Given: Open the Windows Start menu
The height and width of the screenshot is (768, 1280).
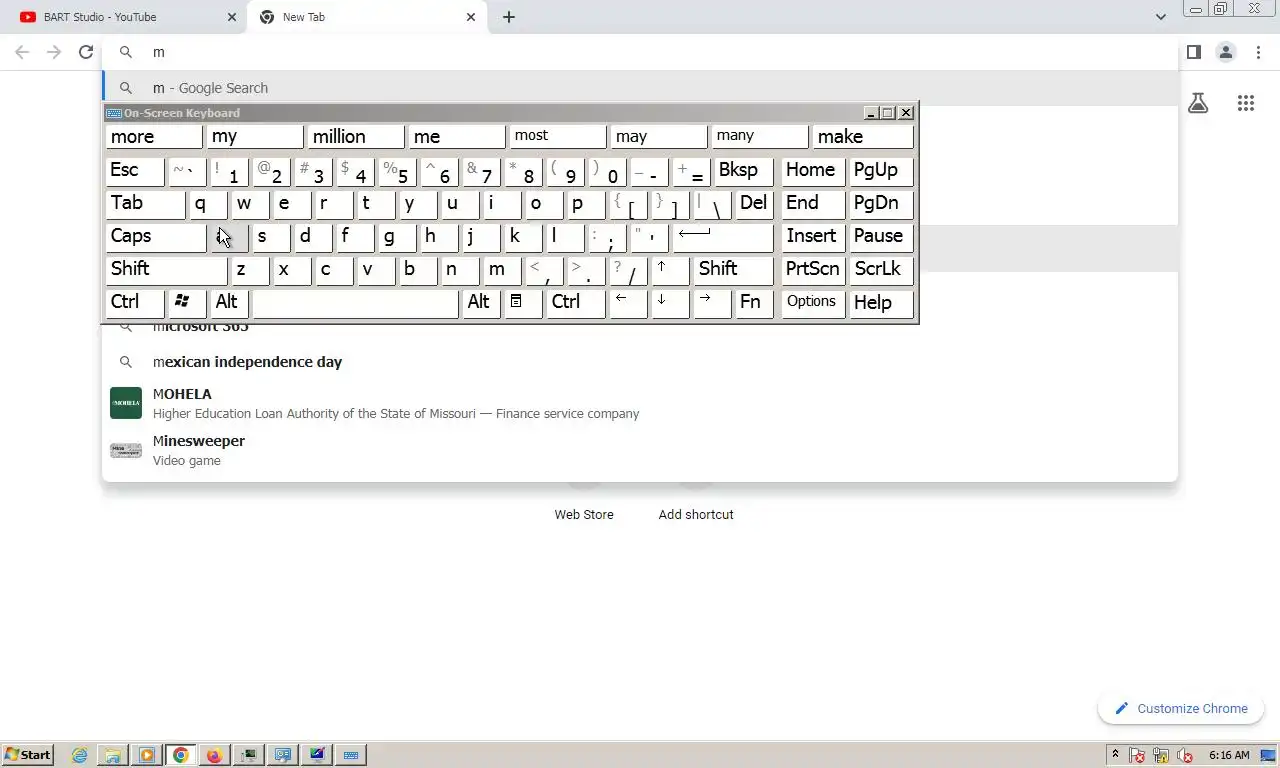Looking at the screenshot, I should click(28, 755).
